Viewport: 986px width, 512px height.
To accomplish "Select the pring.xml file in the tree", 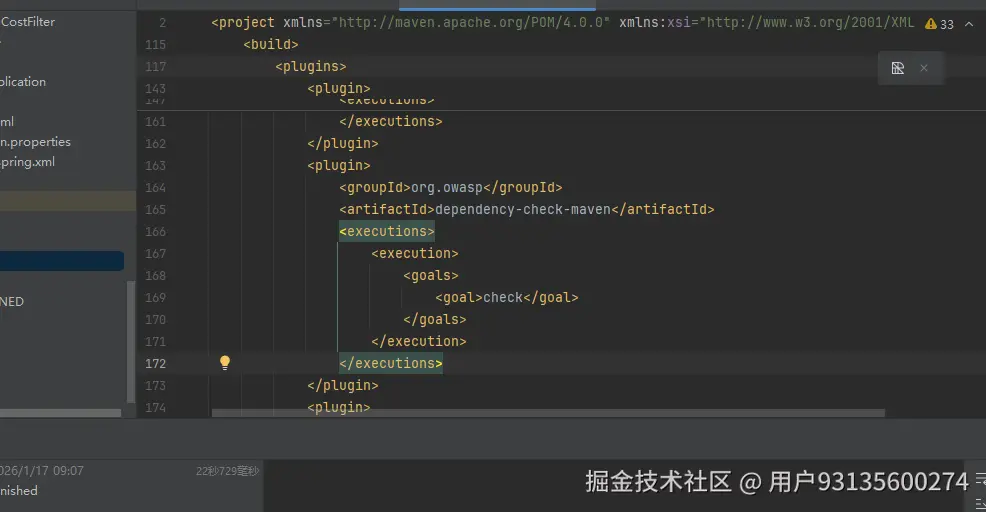I will point(27,162).
